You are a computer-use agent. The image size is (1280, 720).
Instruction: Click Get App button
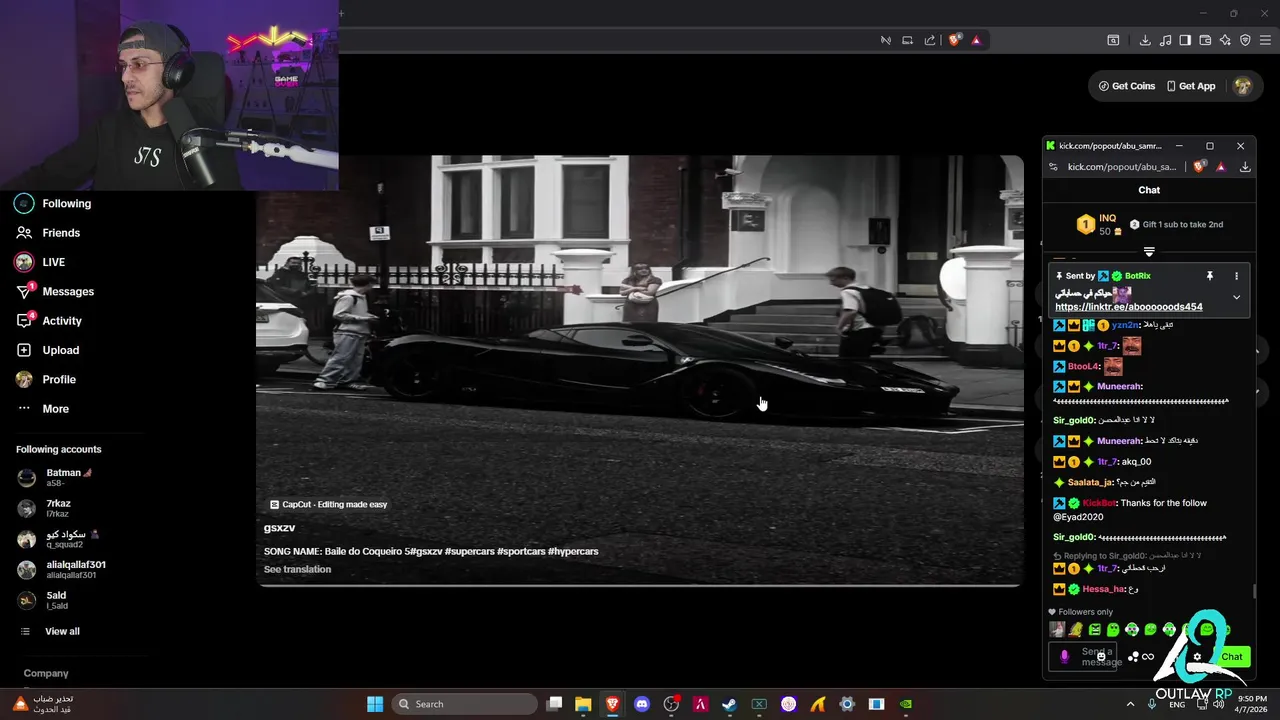pos(1191,86)
